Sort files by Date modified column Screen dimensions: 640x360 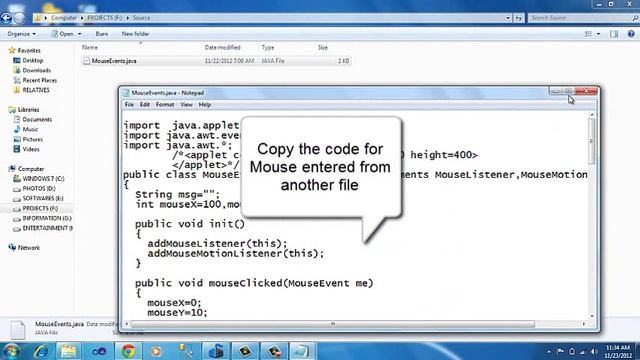point(222,47)
